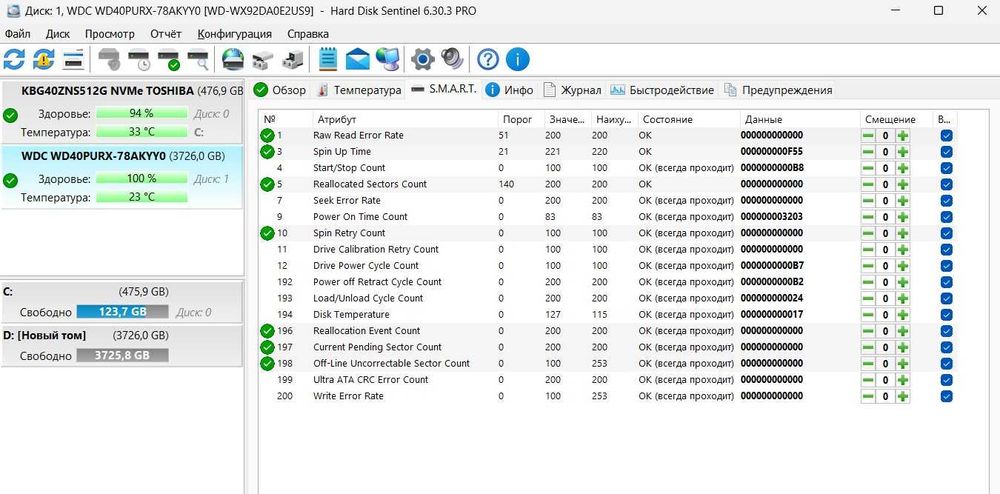The width and height of the screenshot is (1000, 494).
Task: Open settings with the gear icon
Action: tap(422, 60)
